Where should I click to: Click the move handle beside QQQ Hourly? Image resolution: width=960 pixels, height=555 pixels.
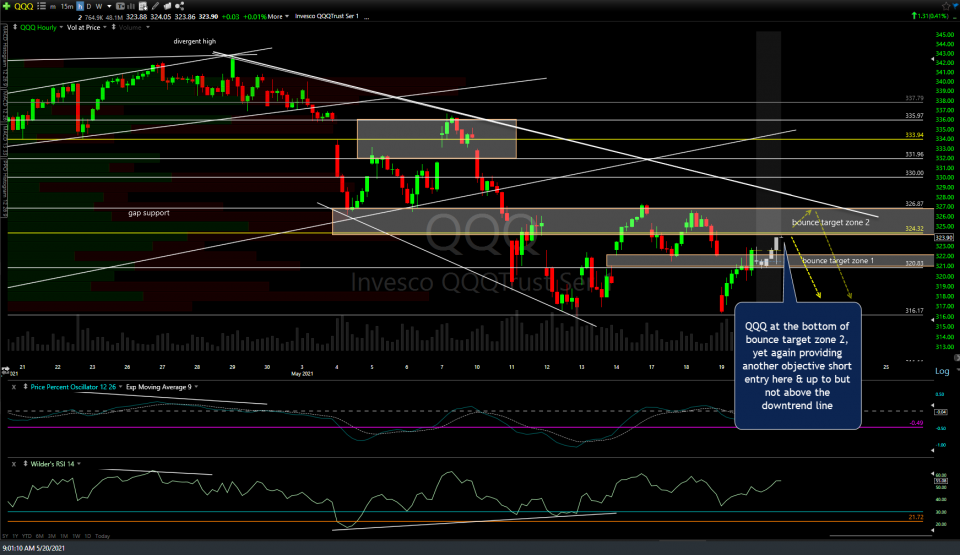[15, 27]
